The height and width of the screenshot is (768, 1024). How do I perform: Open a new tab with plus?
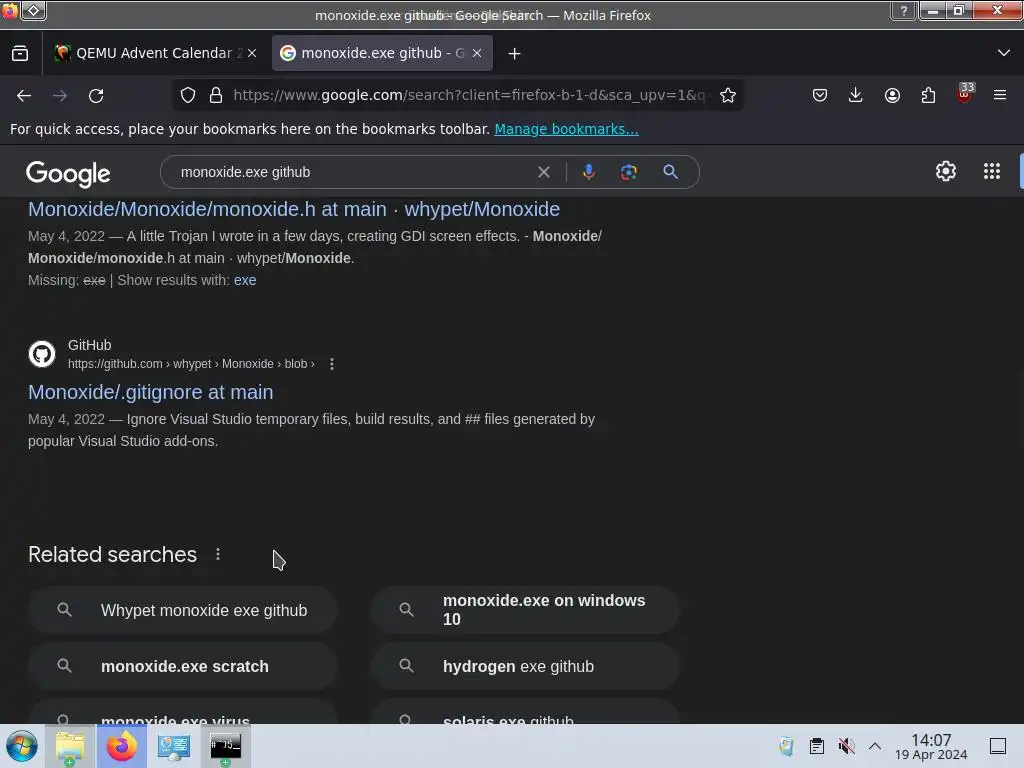click(515, 54)
